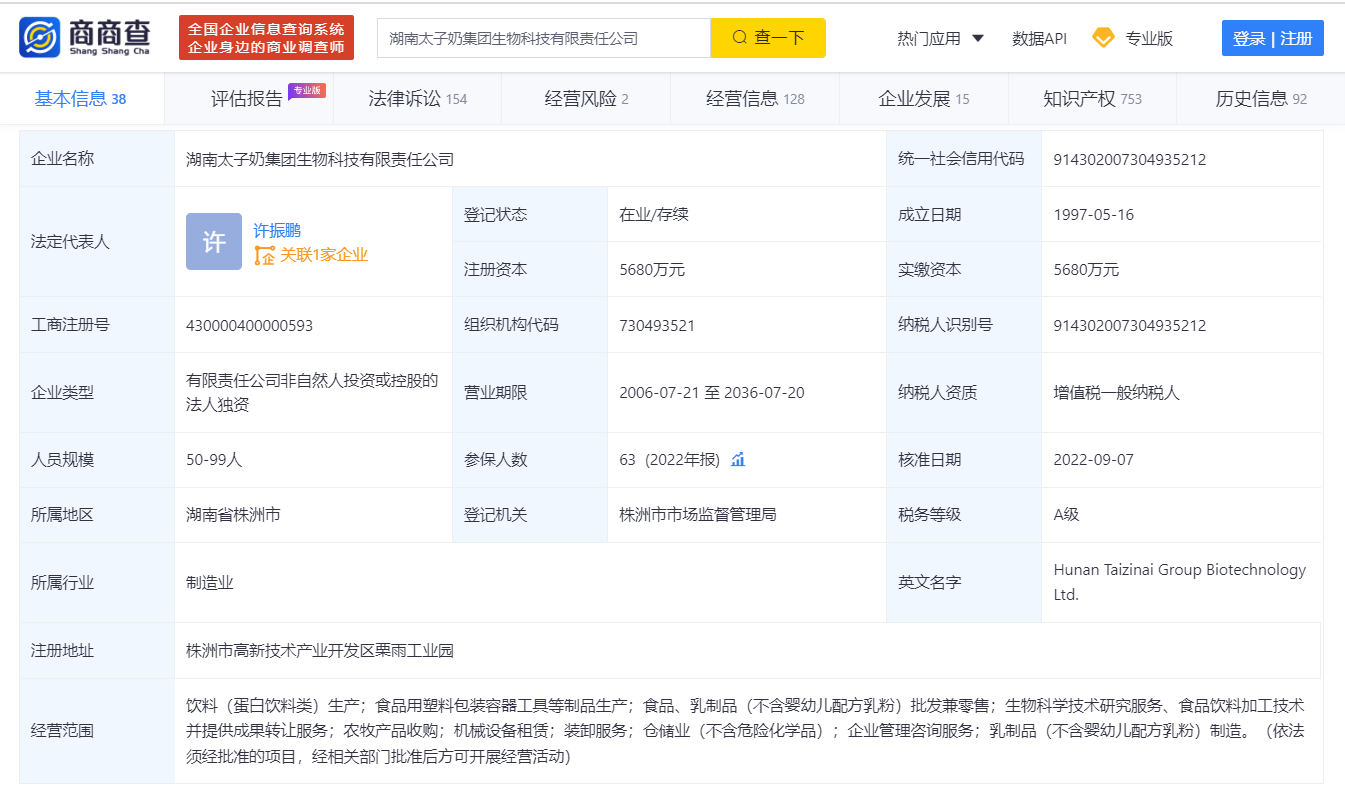Switch to the 评估报告 tab
Screen dimensions: 1345x808
pos(247,98)
